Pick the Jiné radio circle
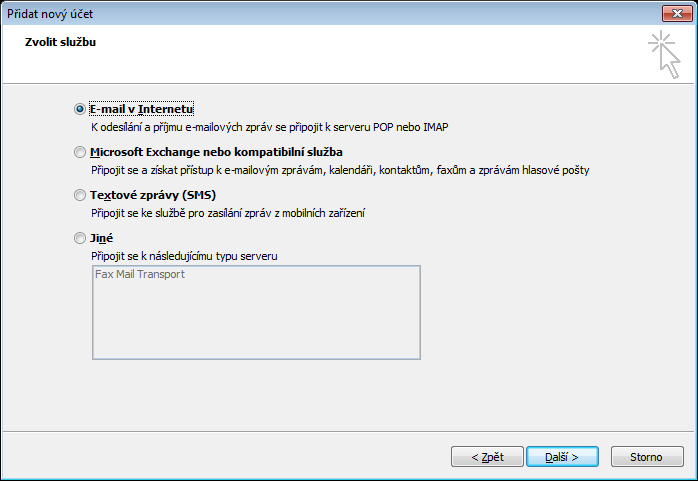This screenshot has height=482, width=698. 80,238
